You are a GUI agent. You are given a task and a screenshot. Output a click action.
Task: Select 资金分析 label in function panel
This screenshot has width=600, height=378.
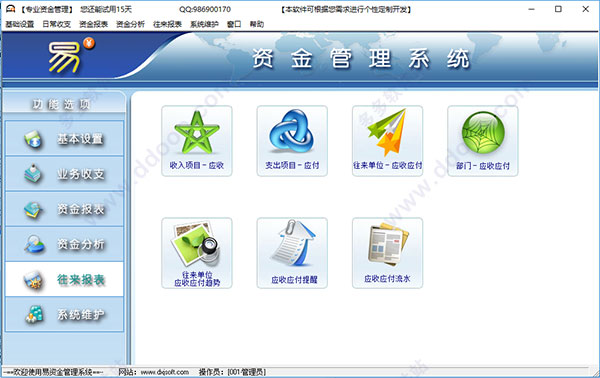[x=80, y=244]
